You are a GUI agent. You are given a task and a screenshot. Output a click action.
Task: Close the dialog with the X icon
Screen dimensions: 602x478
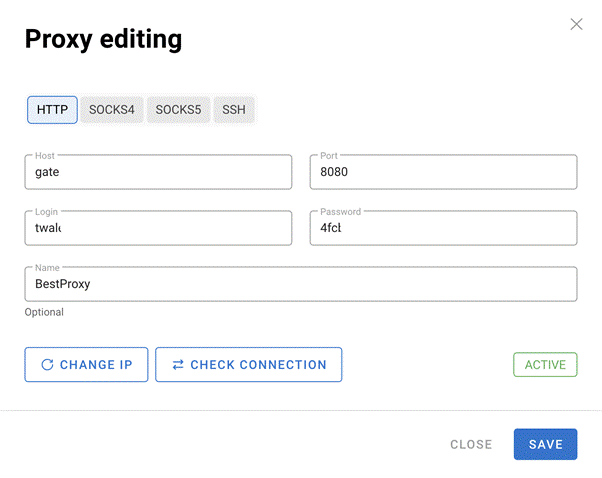coord(576,24)
